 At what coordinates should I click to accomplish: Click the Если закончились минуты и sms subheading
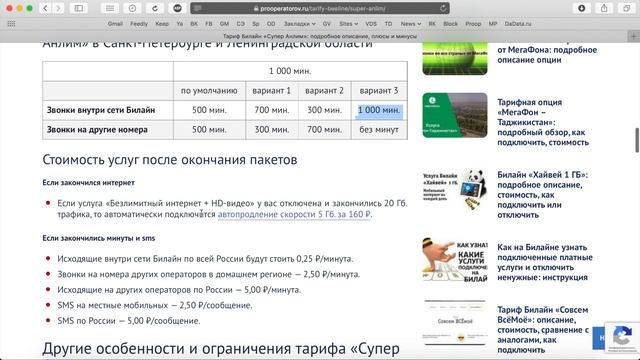pos(99,238)
